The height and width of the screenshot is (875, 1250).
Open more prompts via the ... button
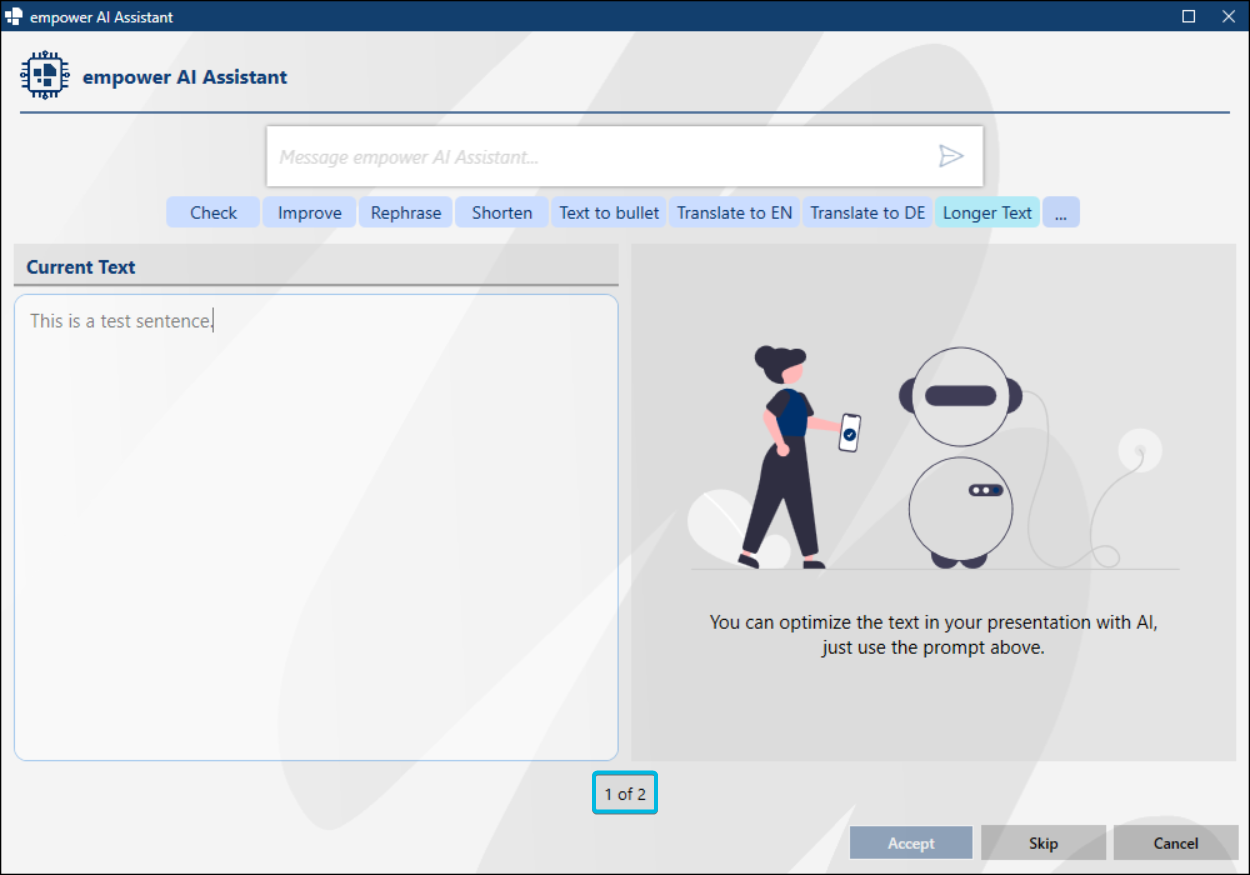pos(1061,212)
